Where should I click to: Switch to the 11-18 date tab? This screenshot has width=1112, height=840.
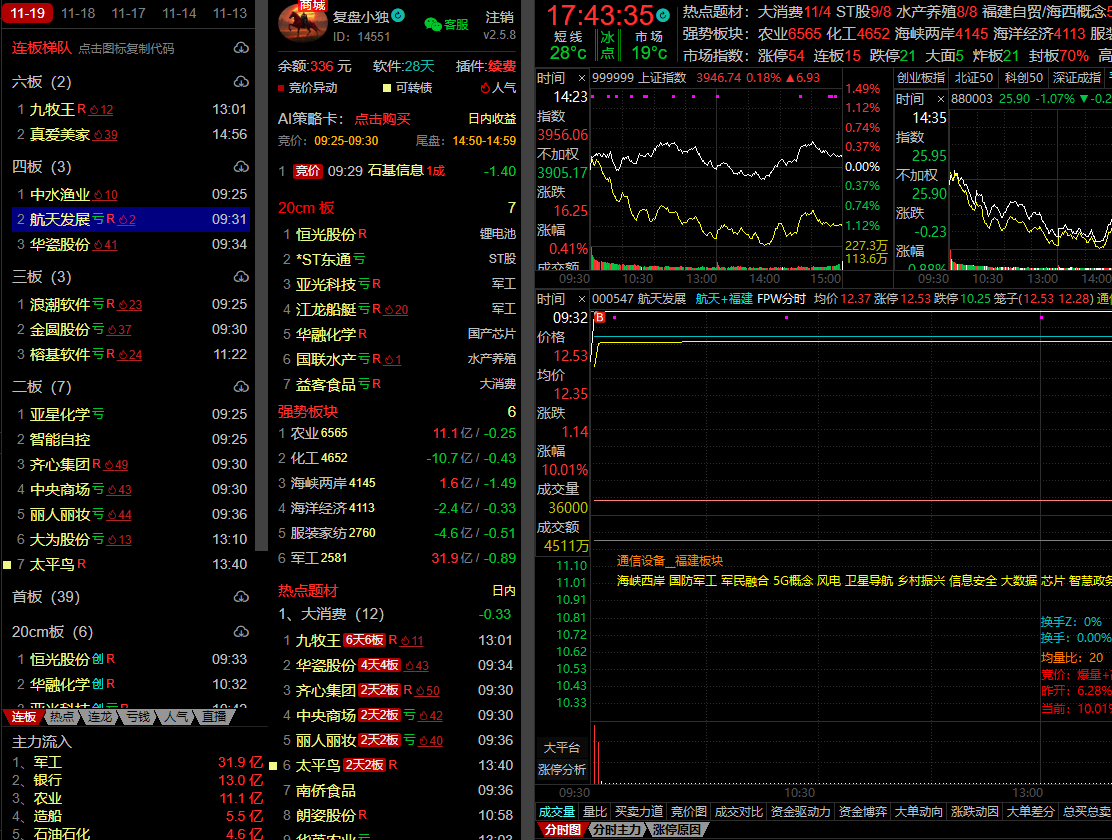click(x=78, y=13)
